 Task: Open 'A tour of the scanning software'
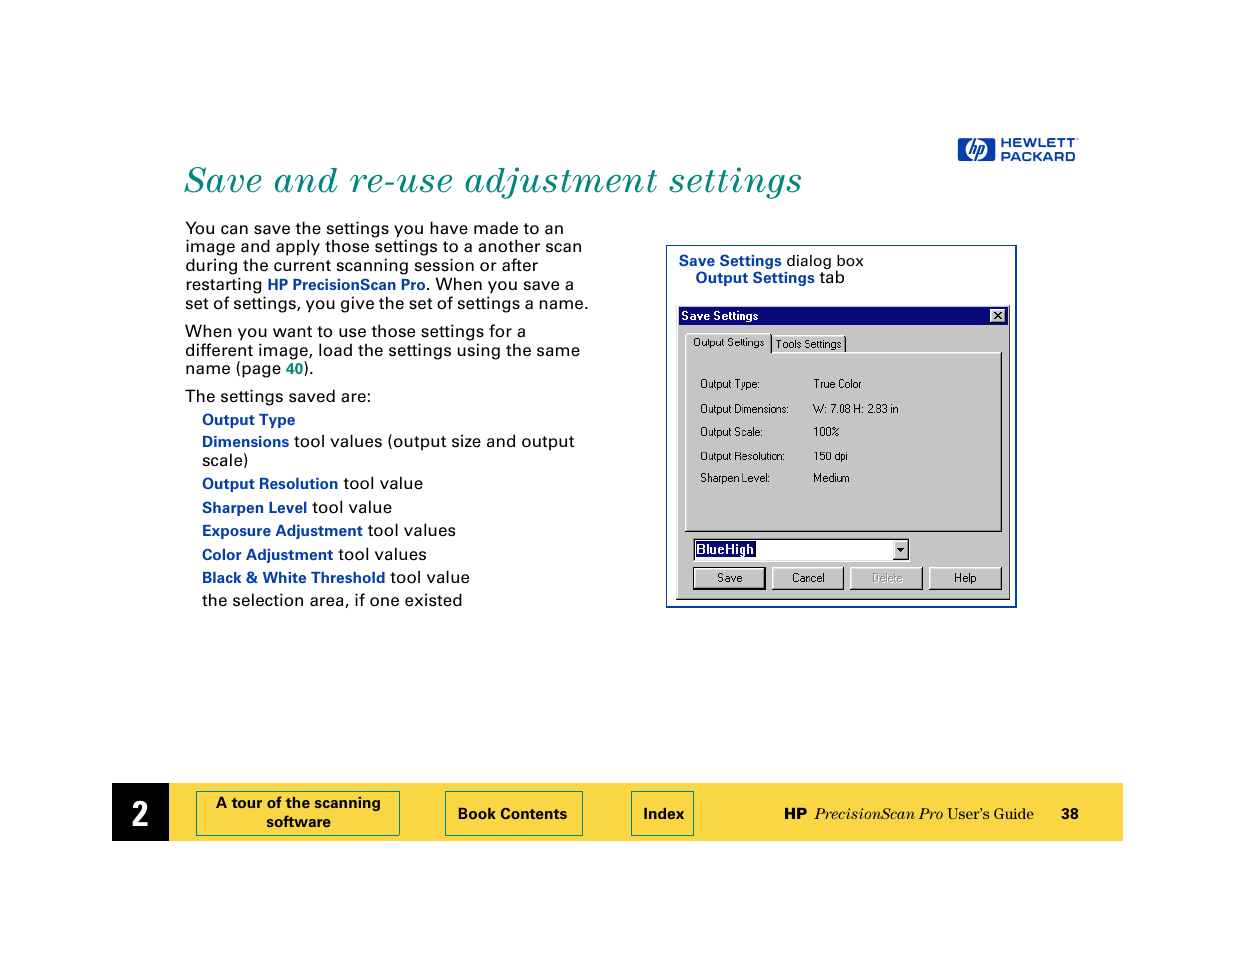click(x=298, y=813)
